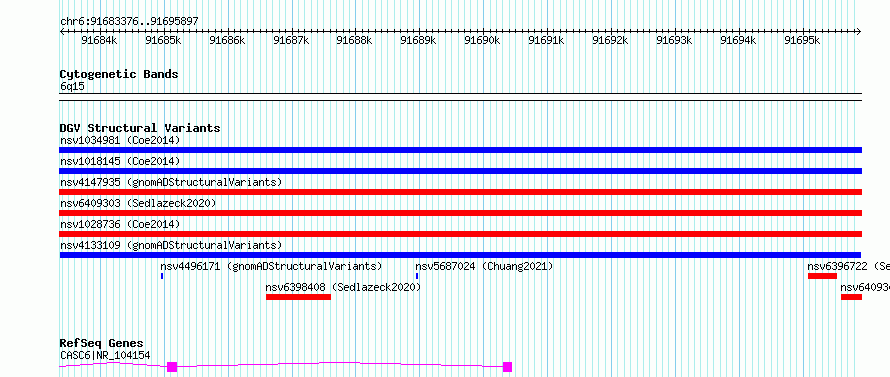
Task: Click the CASC6 exon box near 91690k
Action: [507, 367]
